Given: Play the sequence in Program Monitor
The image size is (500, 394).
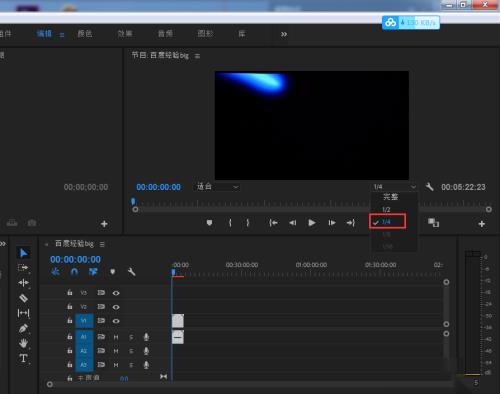Looking at the screenshot, I should pos(312,223).
